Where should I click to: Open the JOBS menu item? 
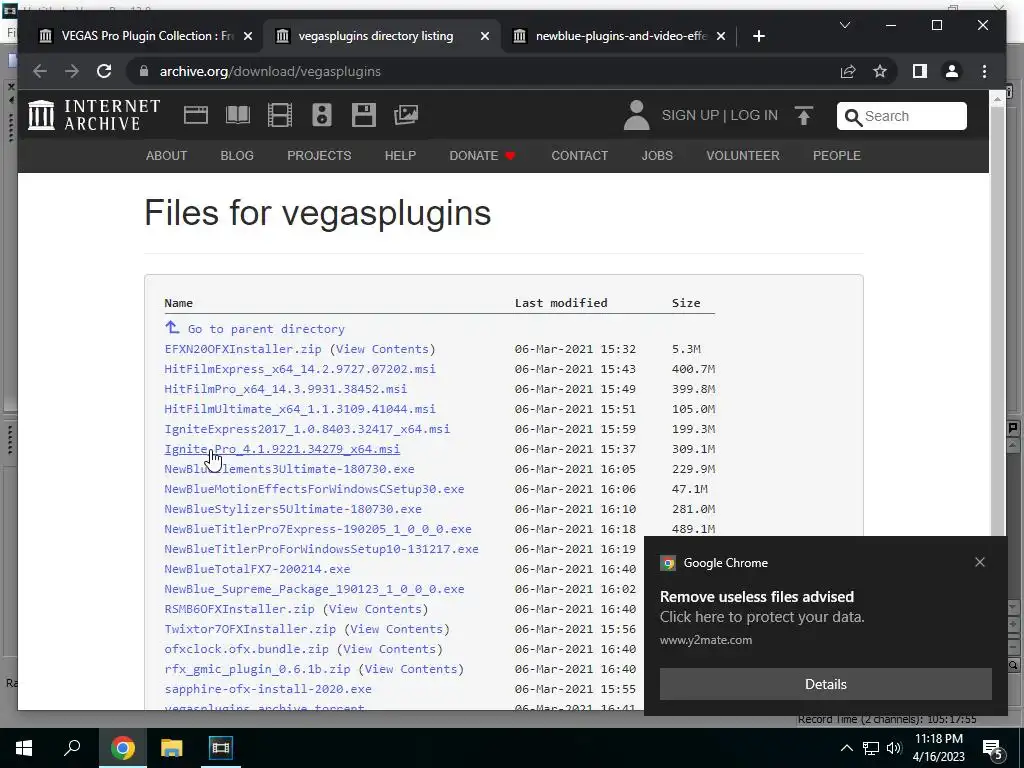(x=657, y=155)
